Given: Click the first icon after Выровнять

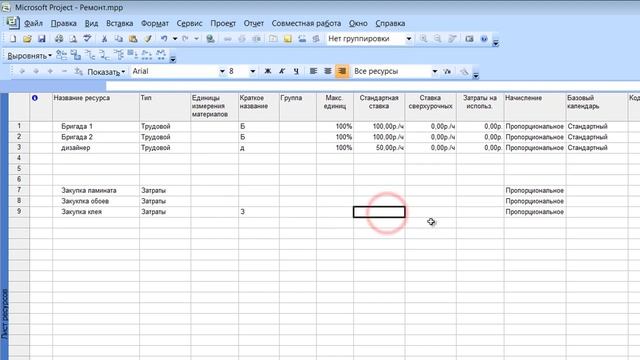Looking at the screenshot, I should click(x=61, y=55).
